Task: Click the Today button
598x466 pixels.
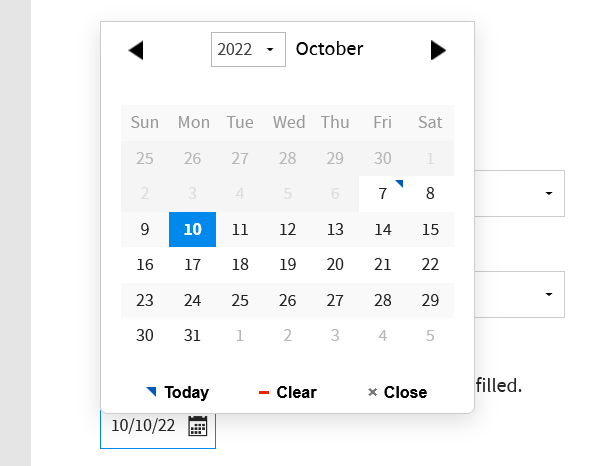Action: (x=178, y=392)
